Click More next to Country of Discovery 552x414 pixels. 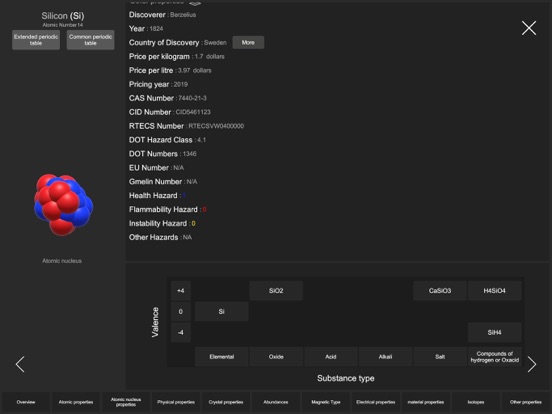point(248,43)
